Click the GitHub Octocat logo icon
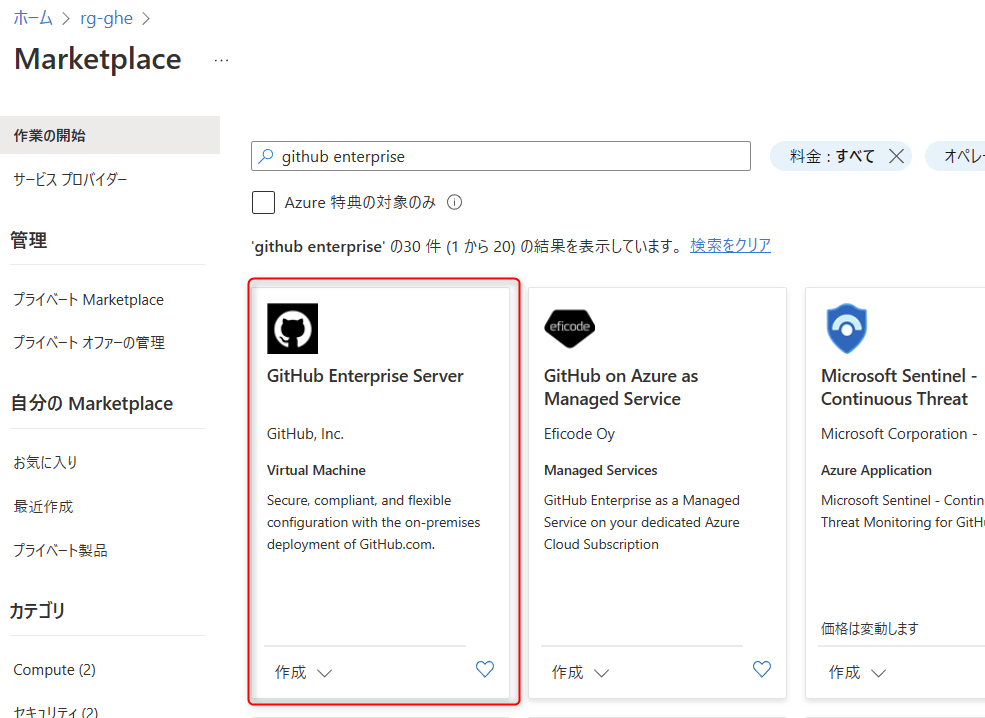The width and height of the screenshot is (985, 718). pyautogui.click(x=292, y=329)
